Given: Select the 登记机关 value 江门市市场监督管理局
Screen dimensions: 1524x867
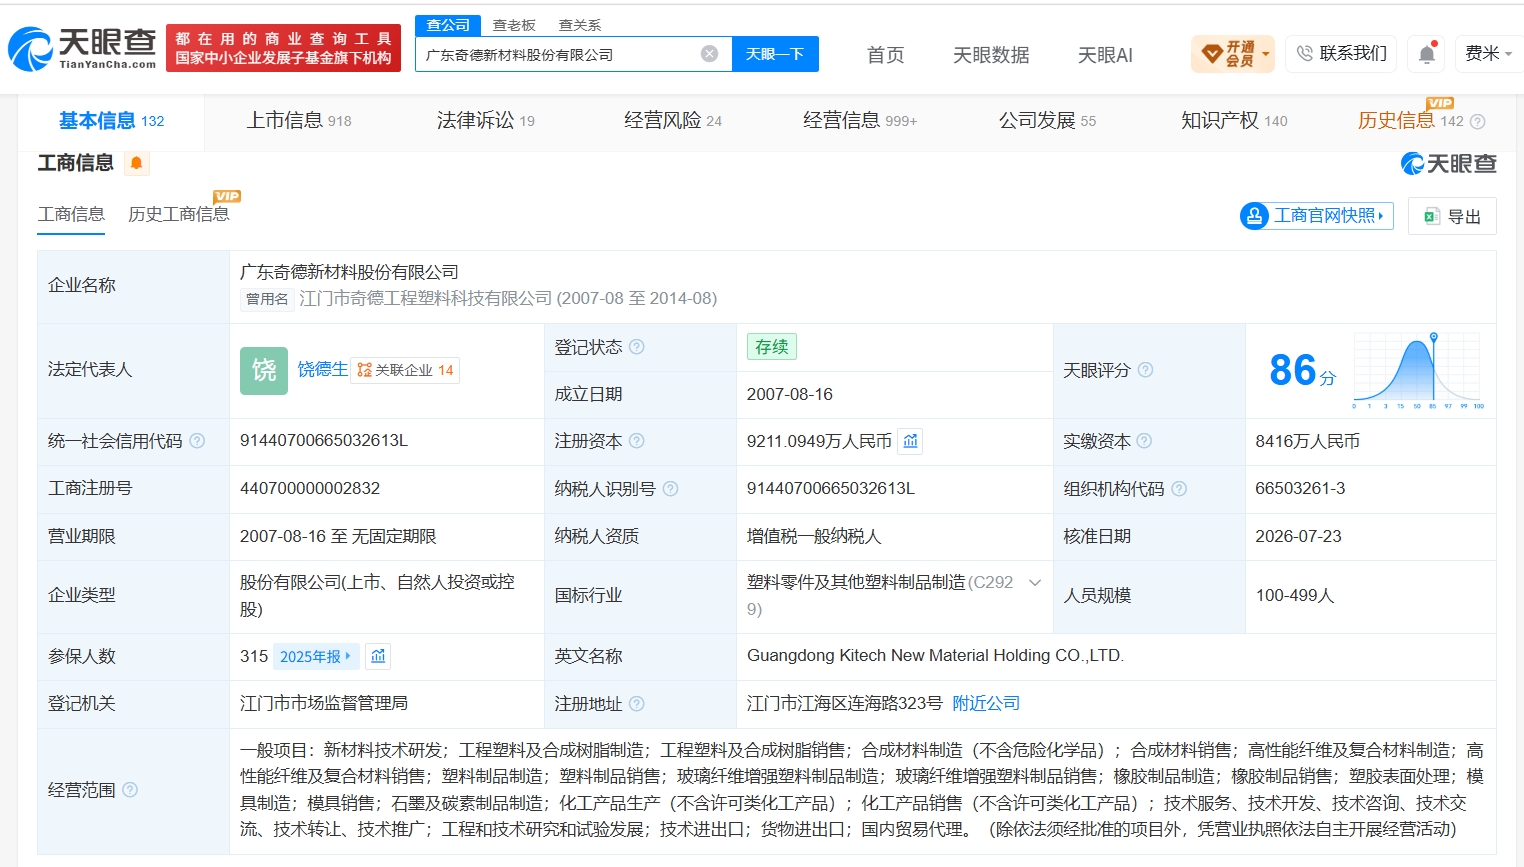Looking at the screenshot, I should pos(324,703).
